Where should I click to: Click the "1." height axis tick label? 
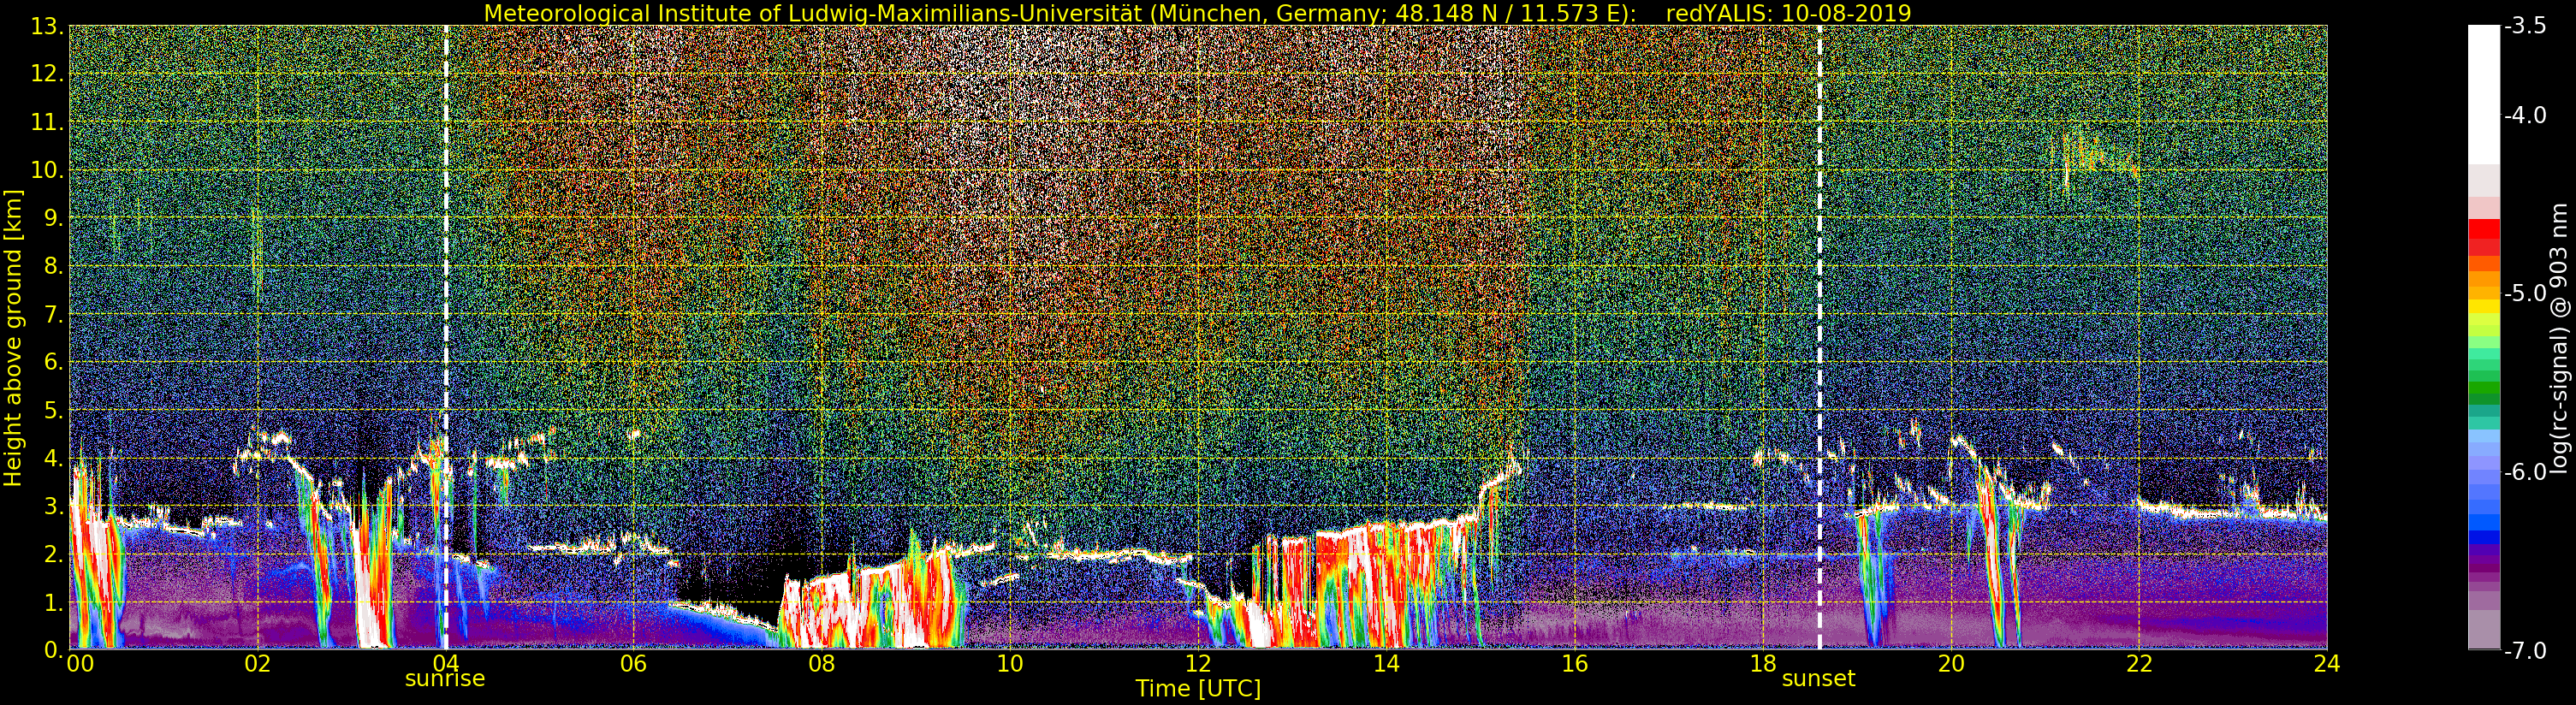click(53, 602)
